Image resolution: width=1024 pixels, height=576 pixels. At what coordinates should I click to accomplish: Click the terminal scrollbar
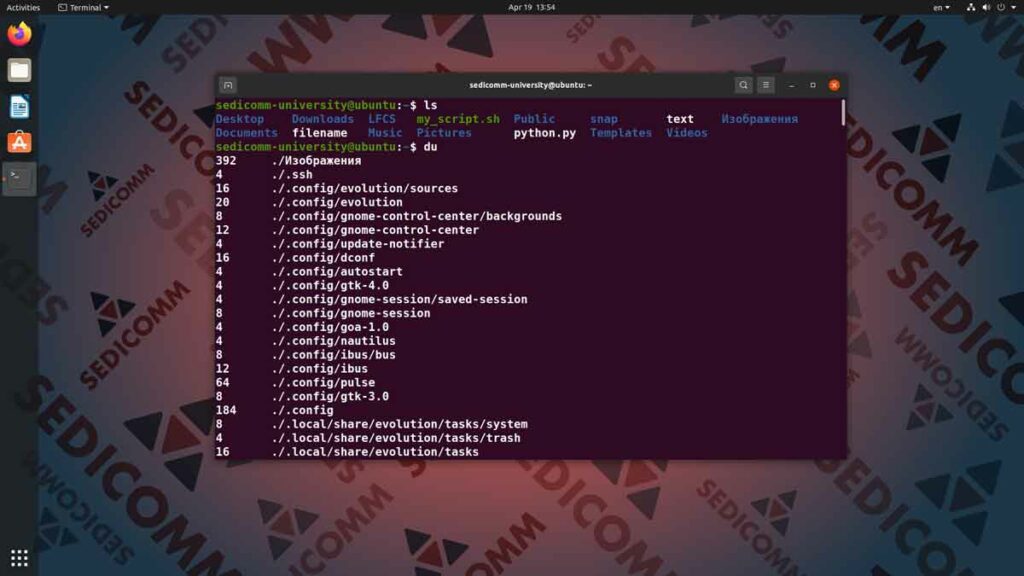pos(843,112)
